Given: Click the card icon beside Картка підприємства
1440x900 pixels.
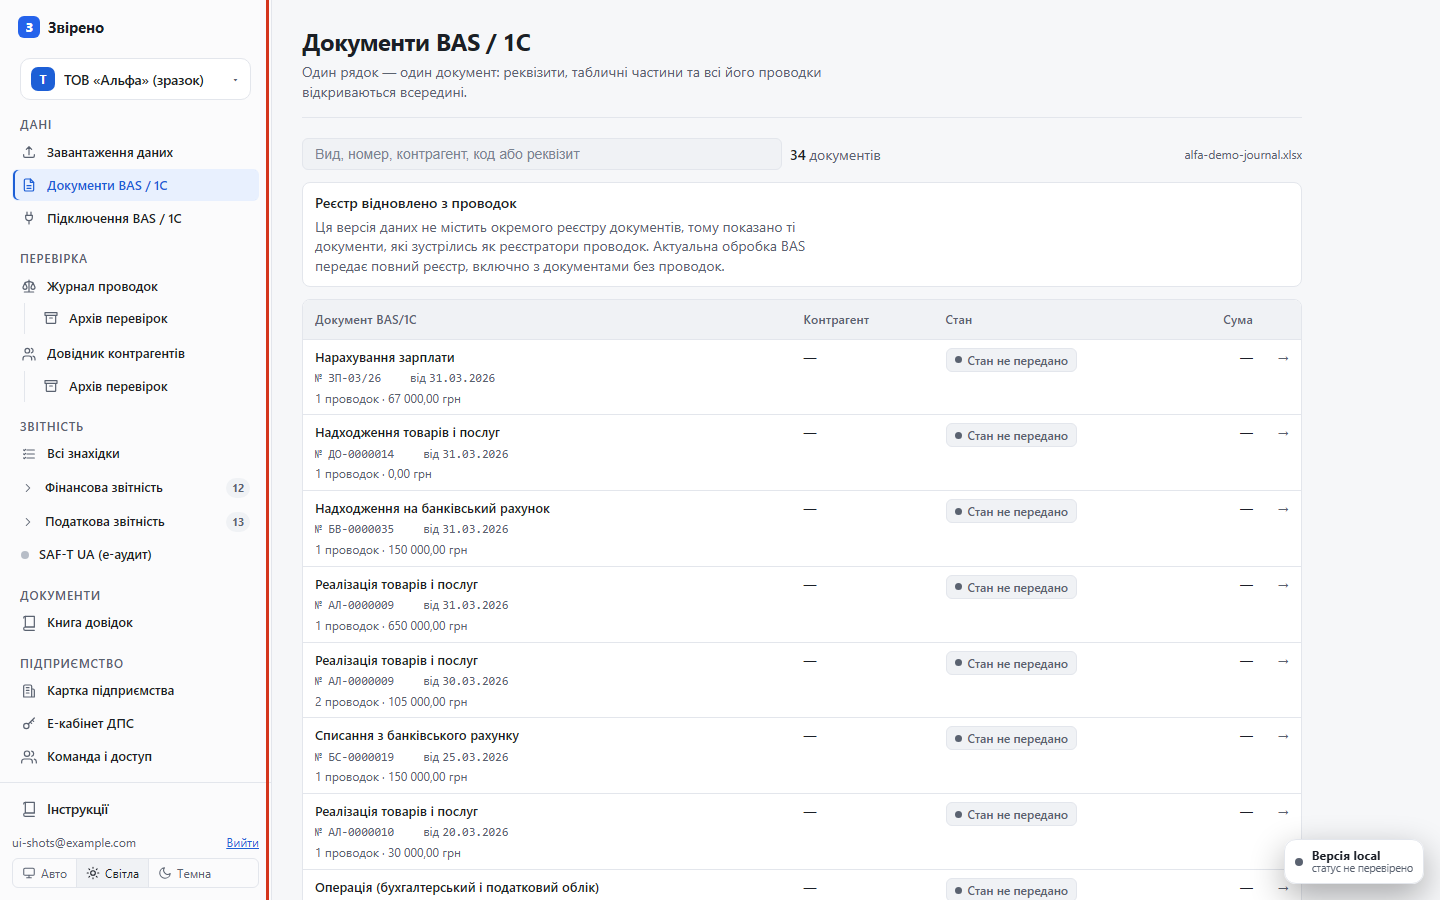Looking at the screenshot, I should (29, 691).
